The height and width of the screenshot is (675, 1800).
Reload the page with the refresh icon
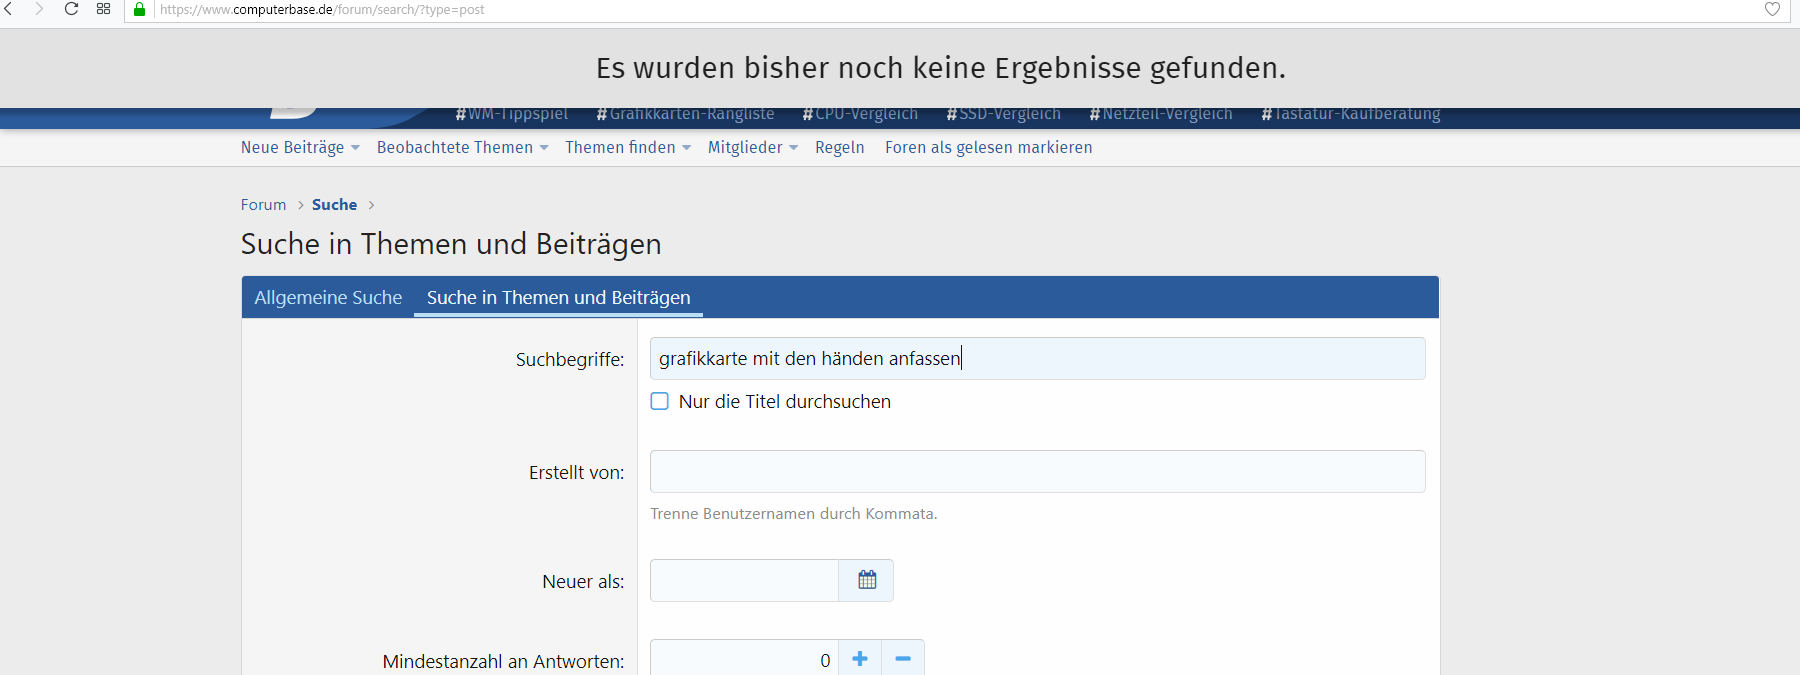click(71, 9)
